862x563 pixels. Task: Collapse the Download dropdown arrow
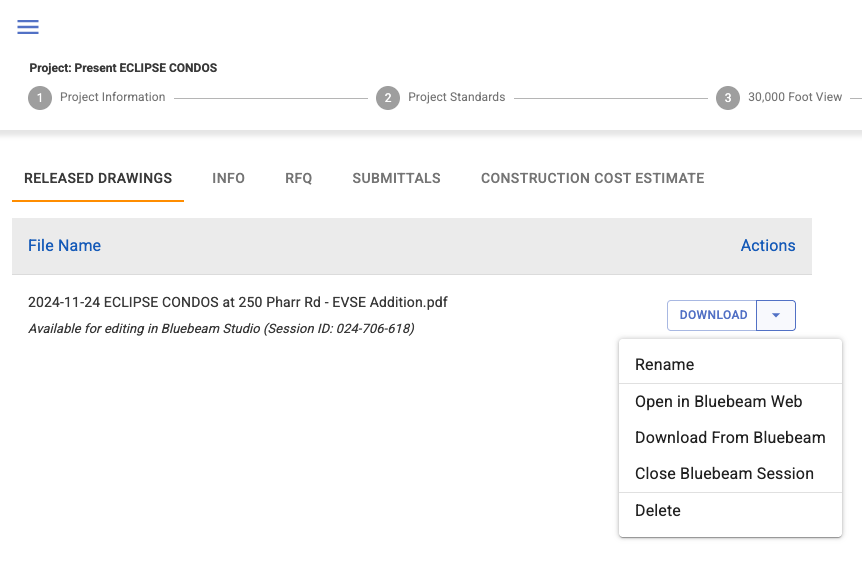[x=776, y=315]
